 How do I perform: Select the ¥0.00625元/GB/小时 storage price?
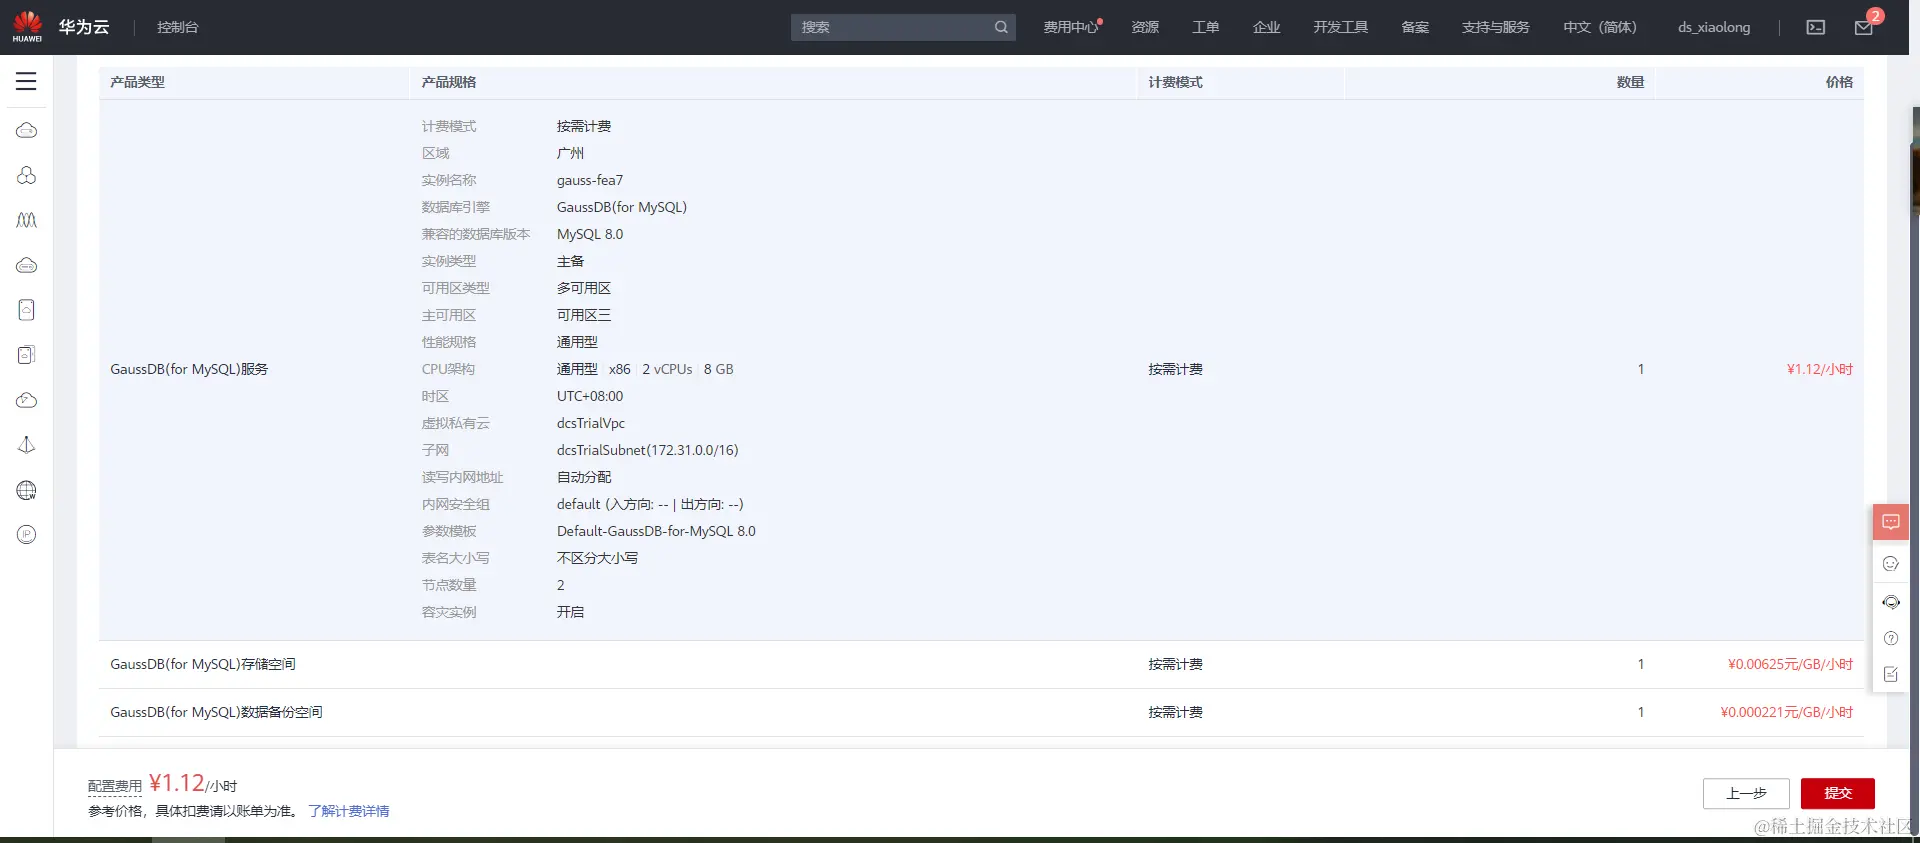1791,664
